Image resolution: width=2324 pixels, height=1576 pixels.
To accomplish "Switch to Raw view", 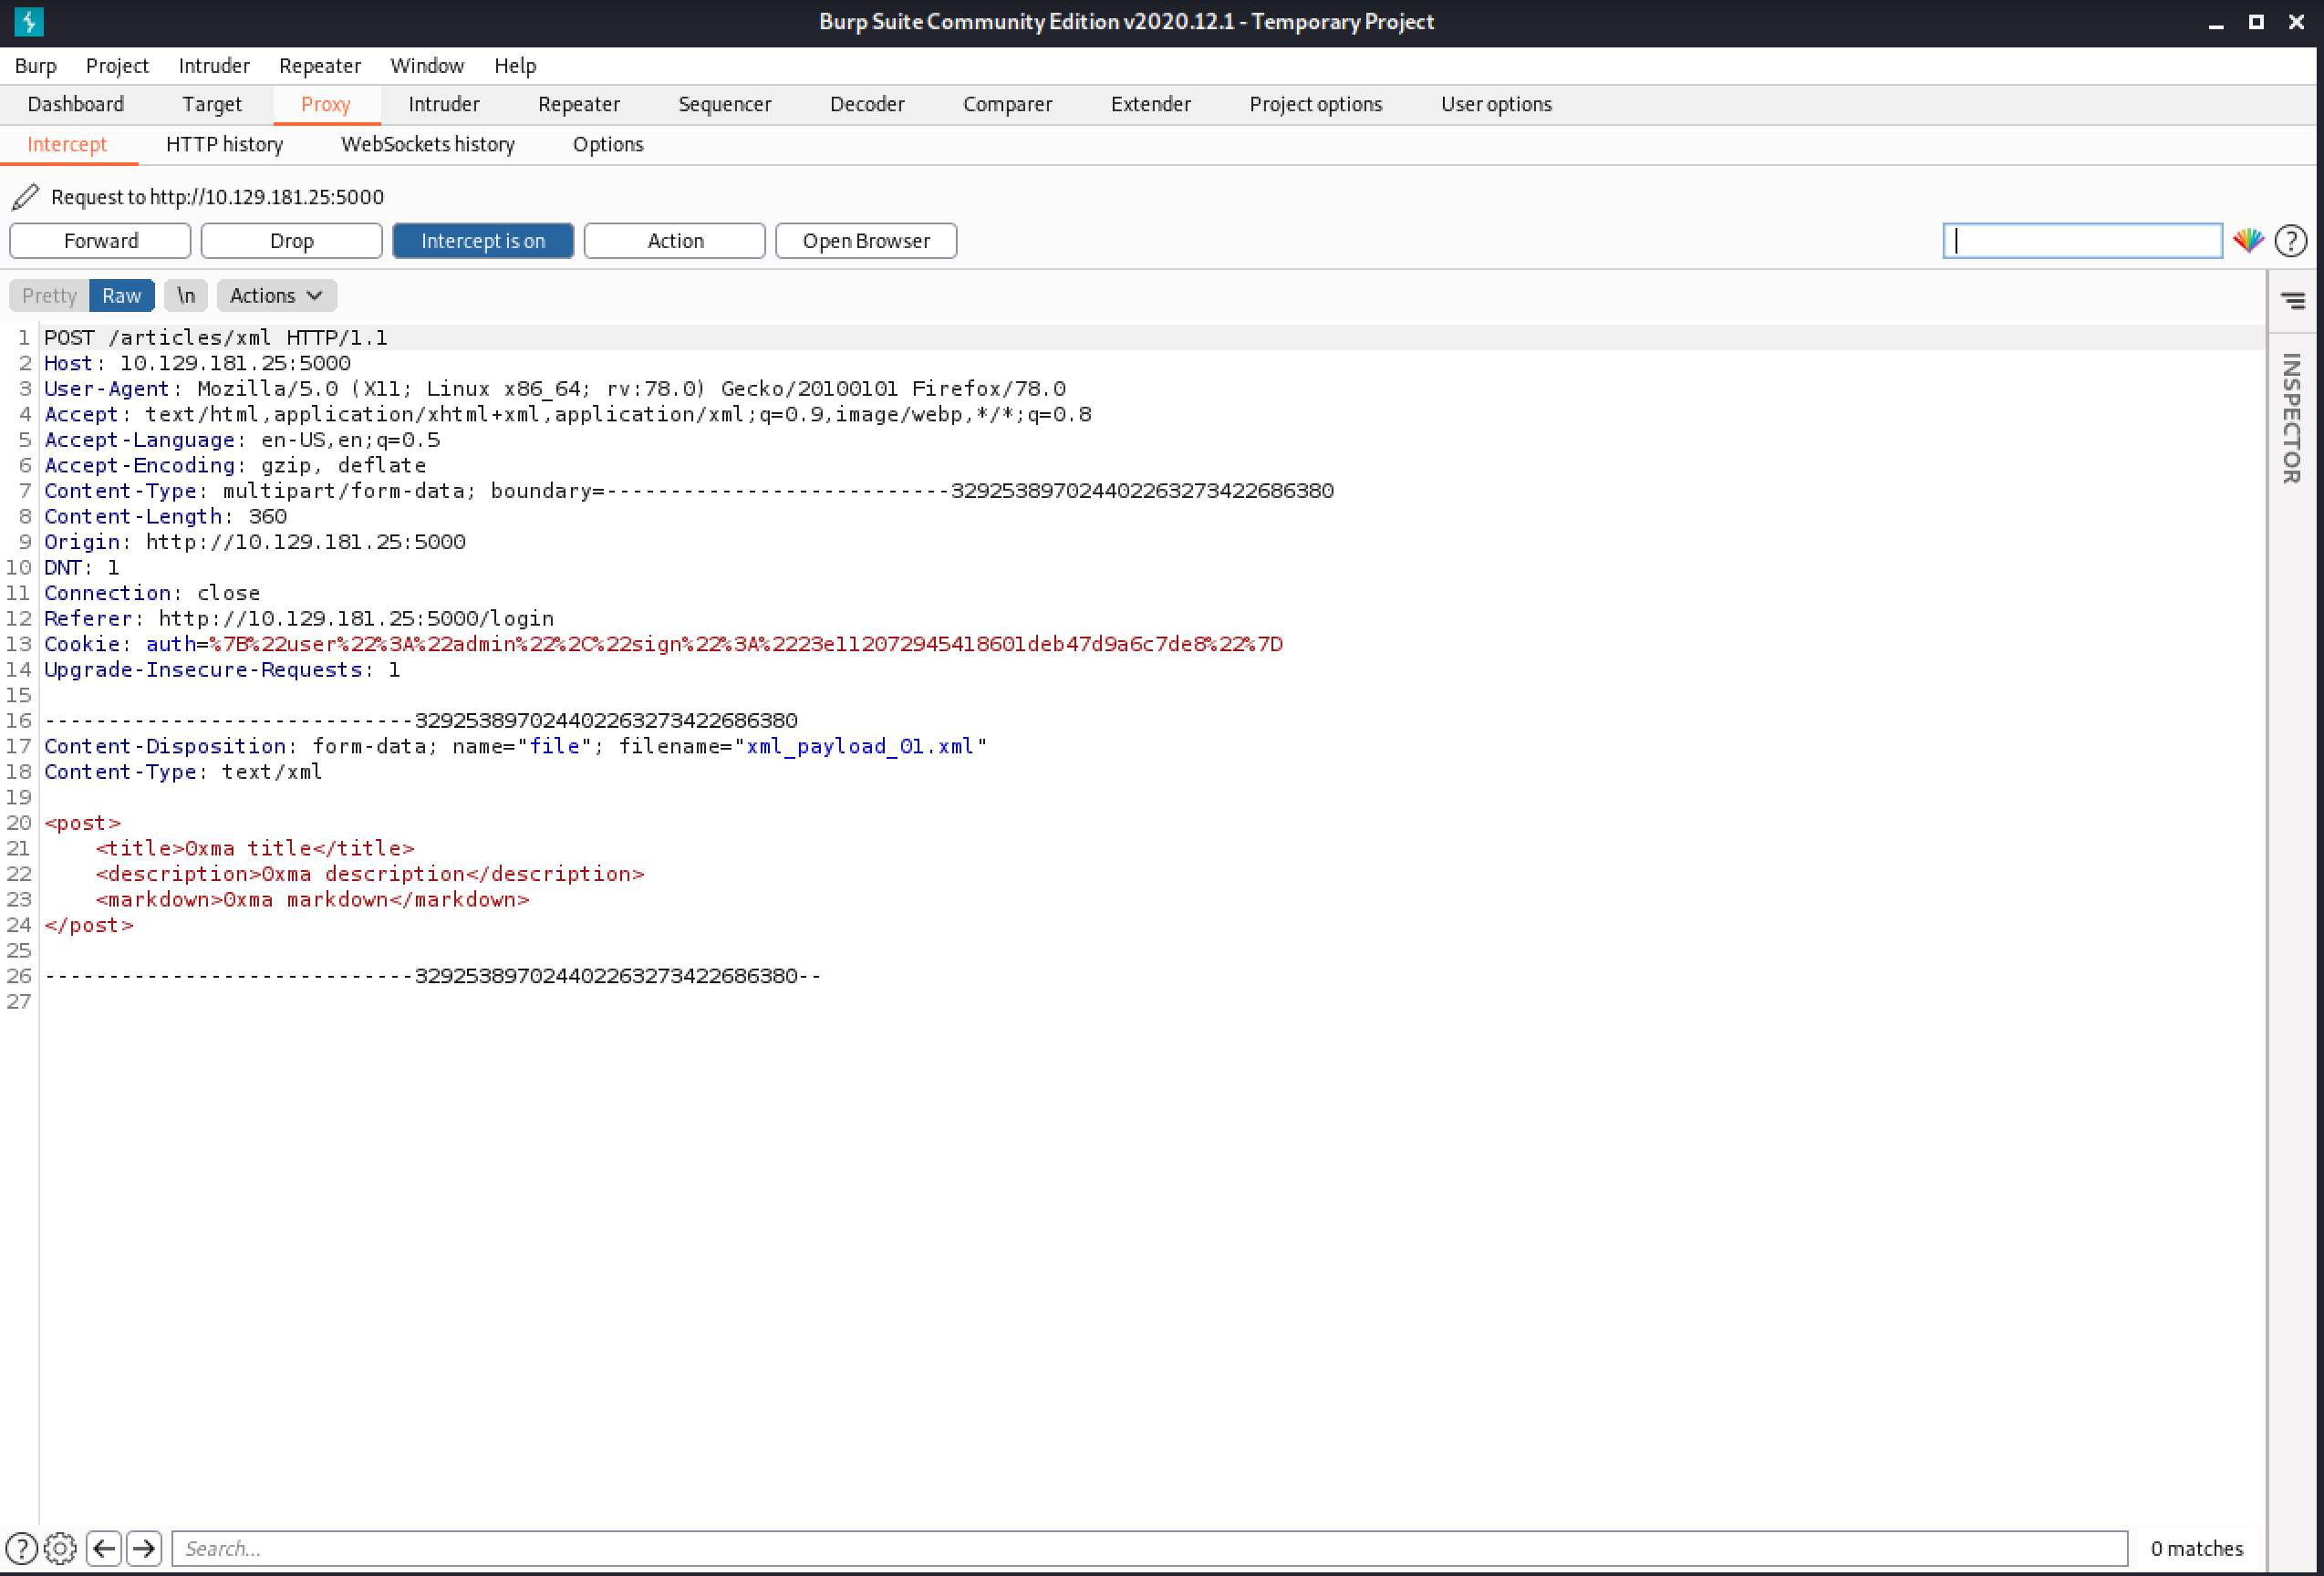I will click(x=121, y=296).
